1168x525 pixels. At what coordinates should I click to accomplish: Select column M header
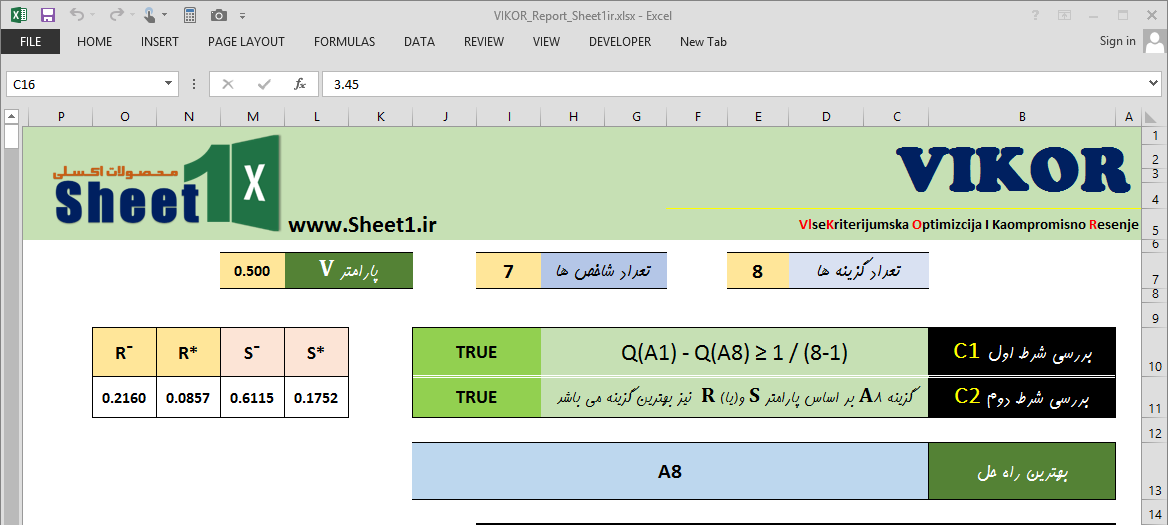(253, 116)
